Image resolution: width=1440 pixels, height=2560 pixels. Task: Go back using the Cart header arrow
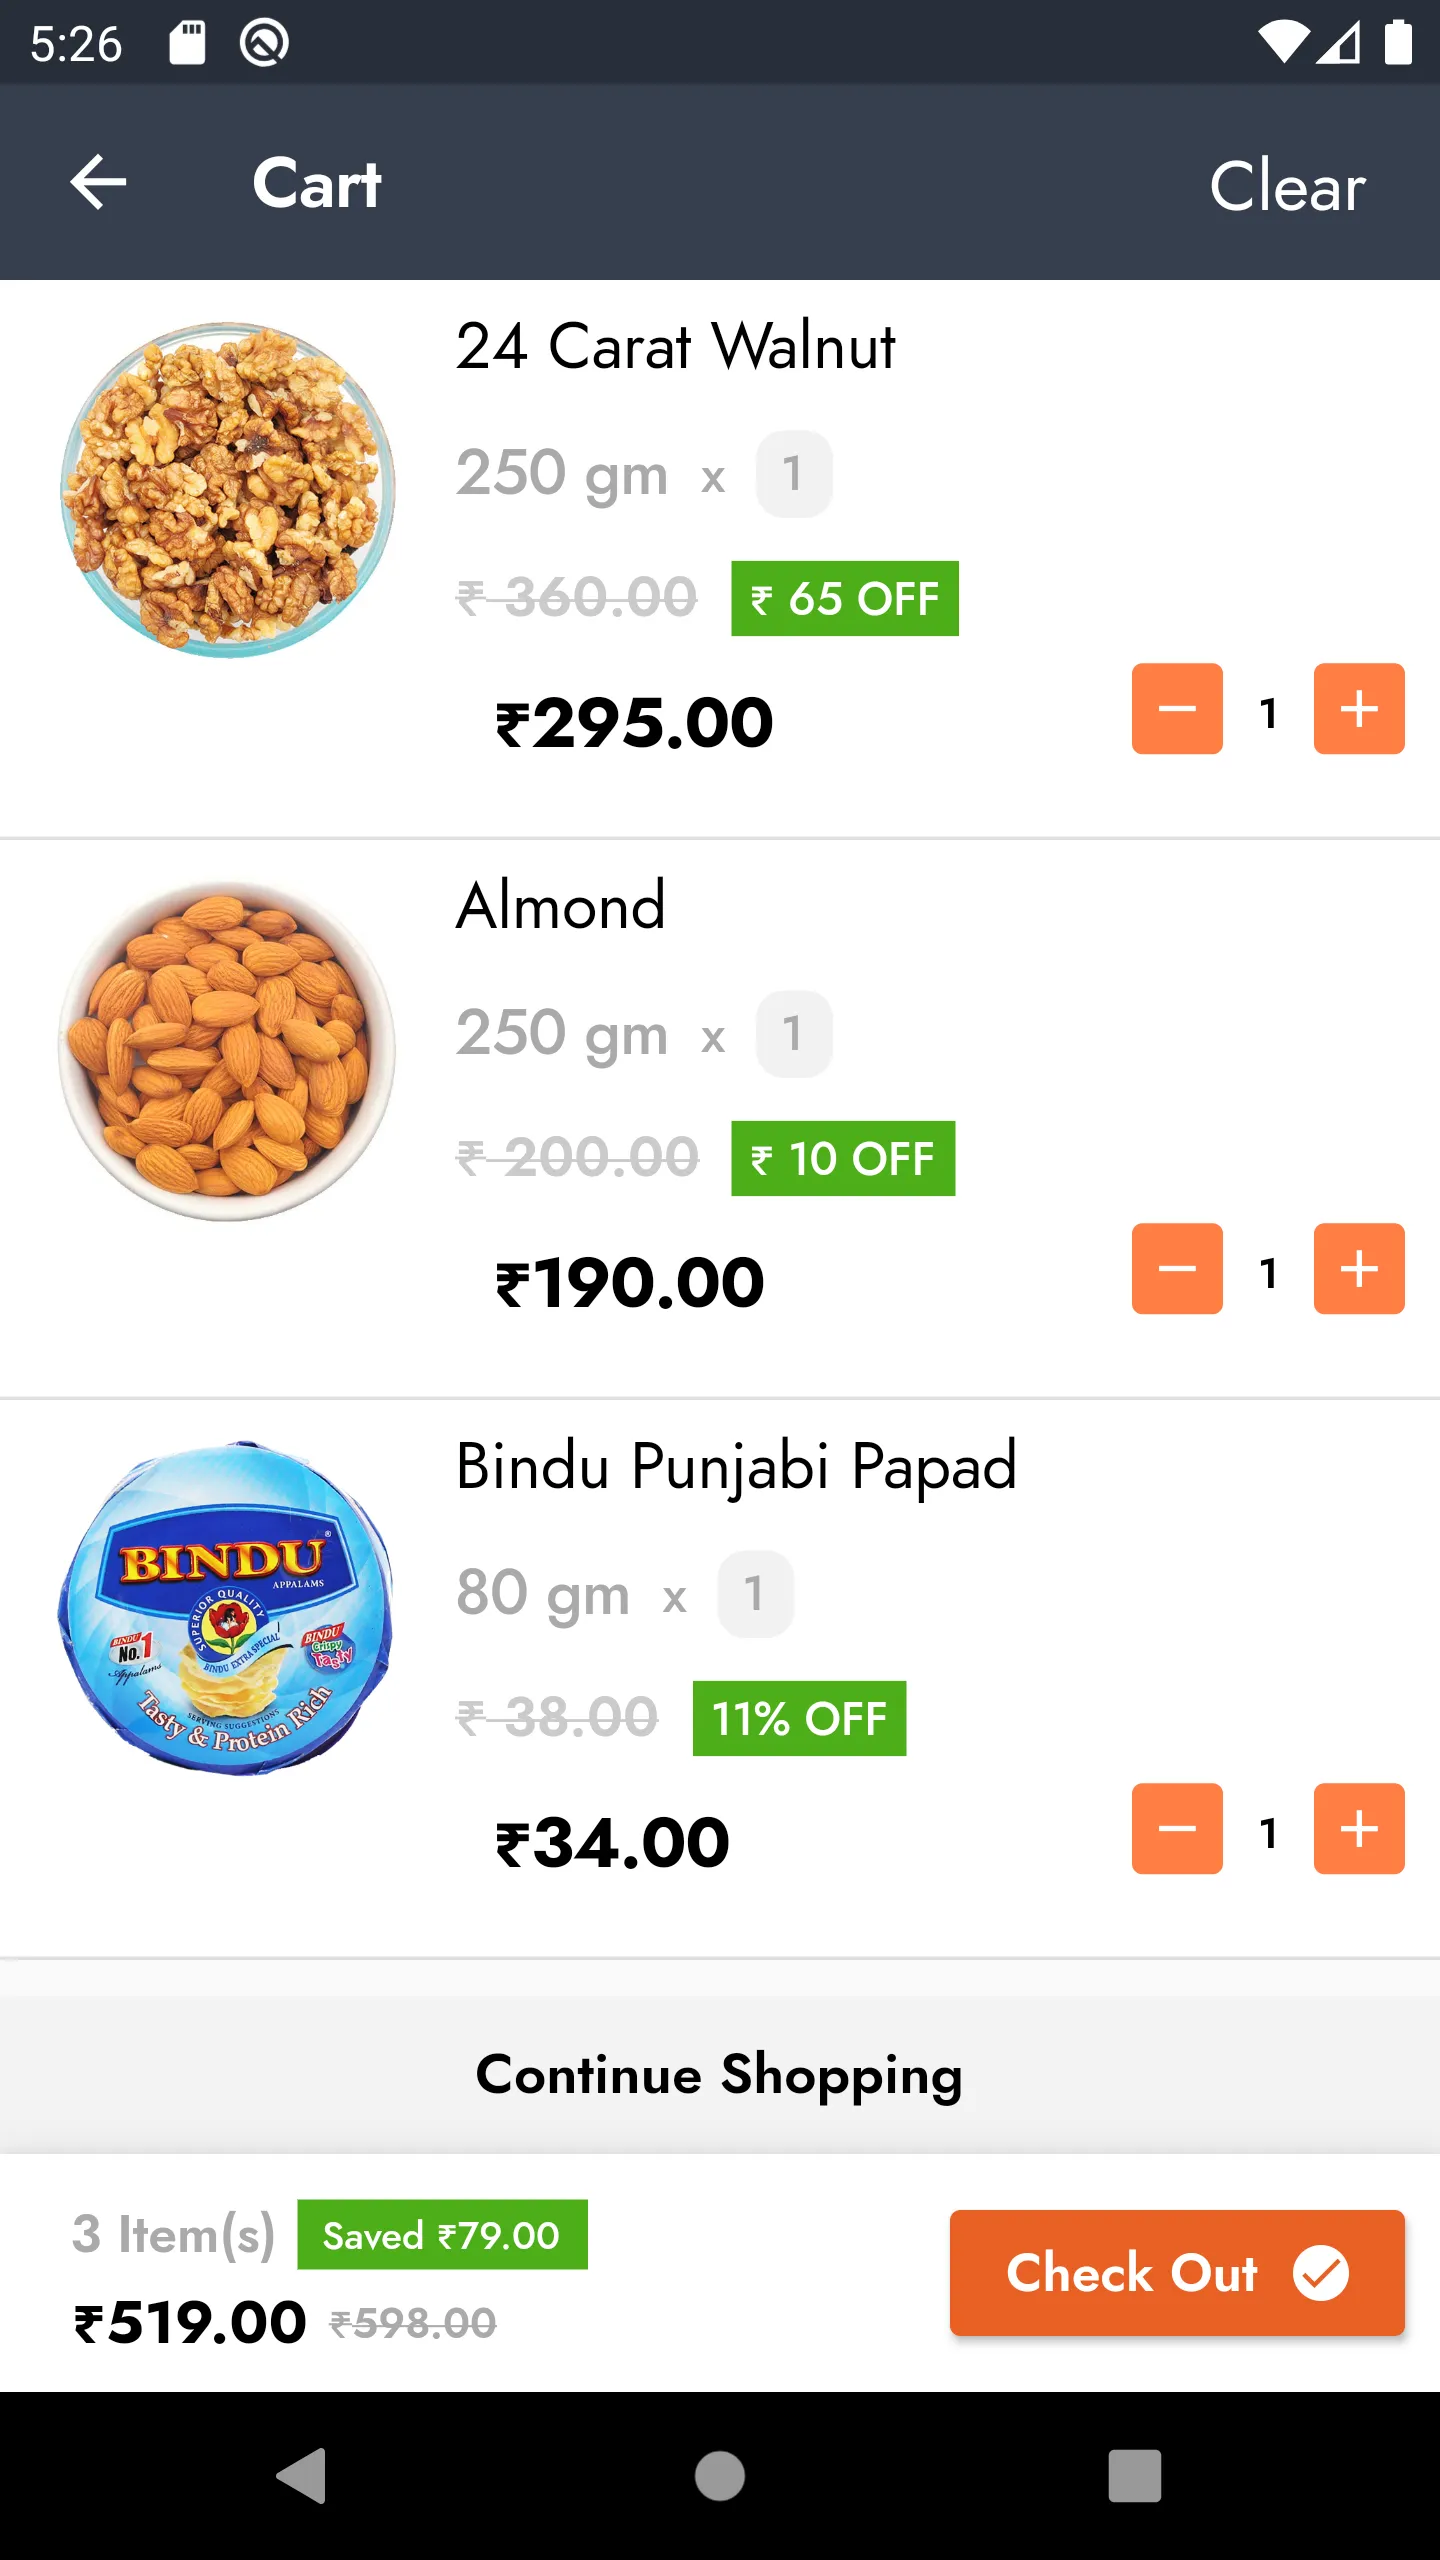tap(99, 183)
